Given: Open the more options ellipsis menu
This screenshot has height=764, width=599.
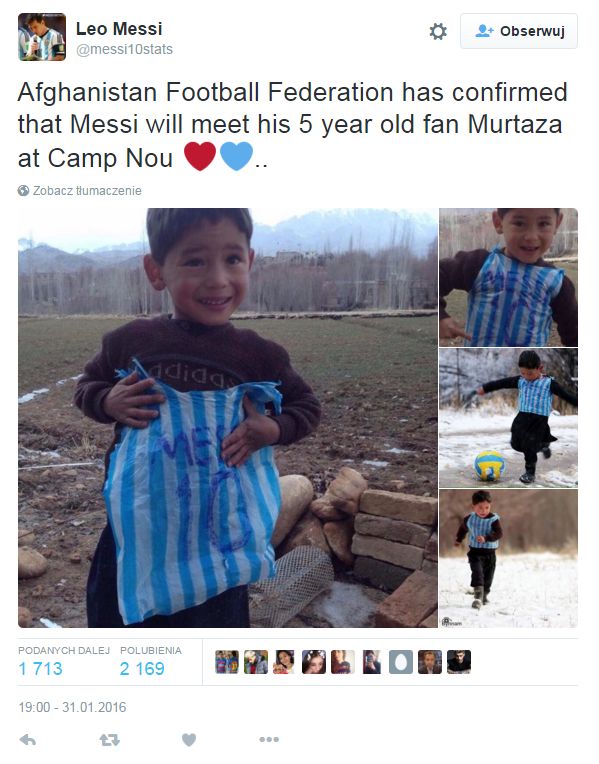Looking at the screenshot, I should click(x=269, y=740).
